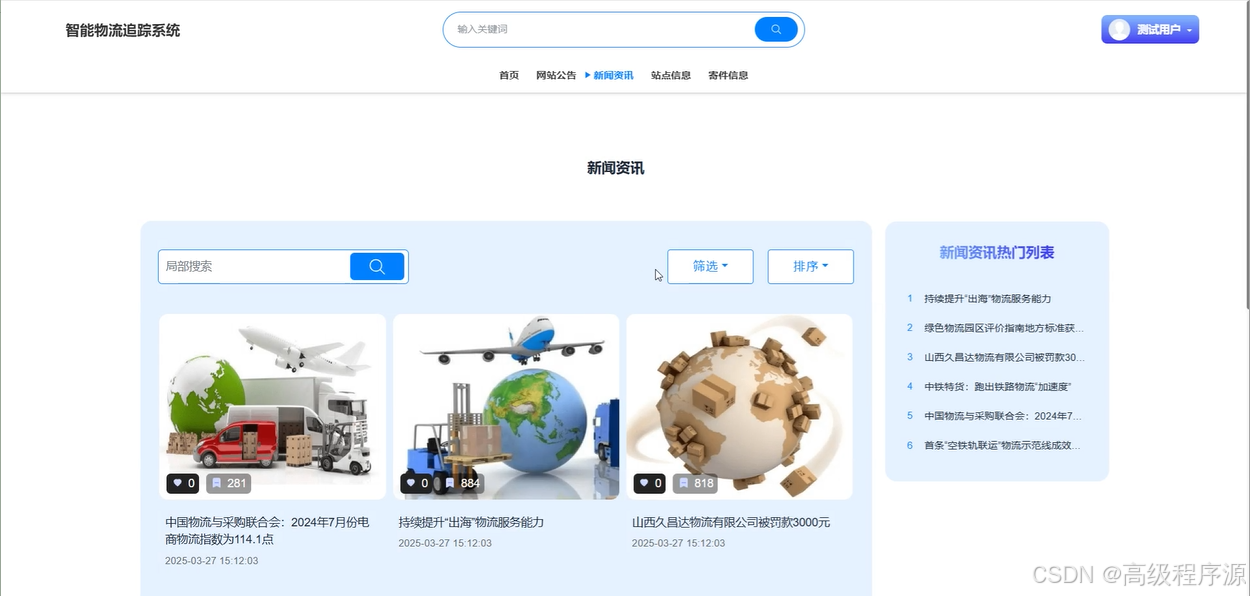Click heart like icon on 电商物流指数 card
The height and width of the screenshot is (596, 1250).
click(179, 483)
